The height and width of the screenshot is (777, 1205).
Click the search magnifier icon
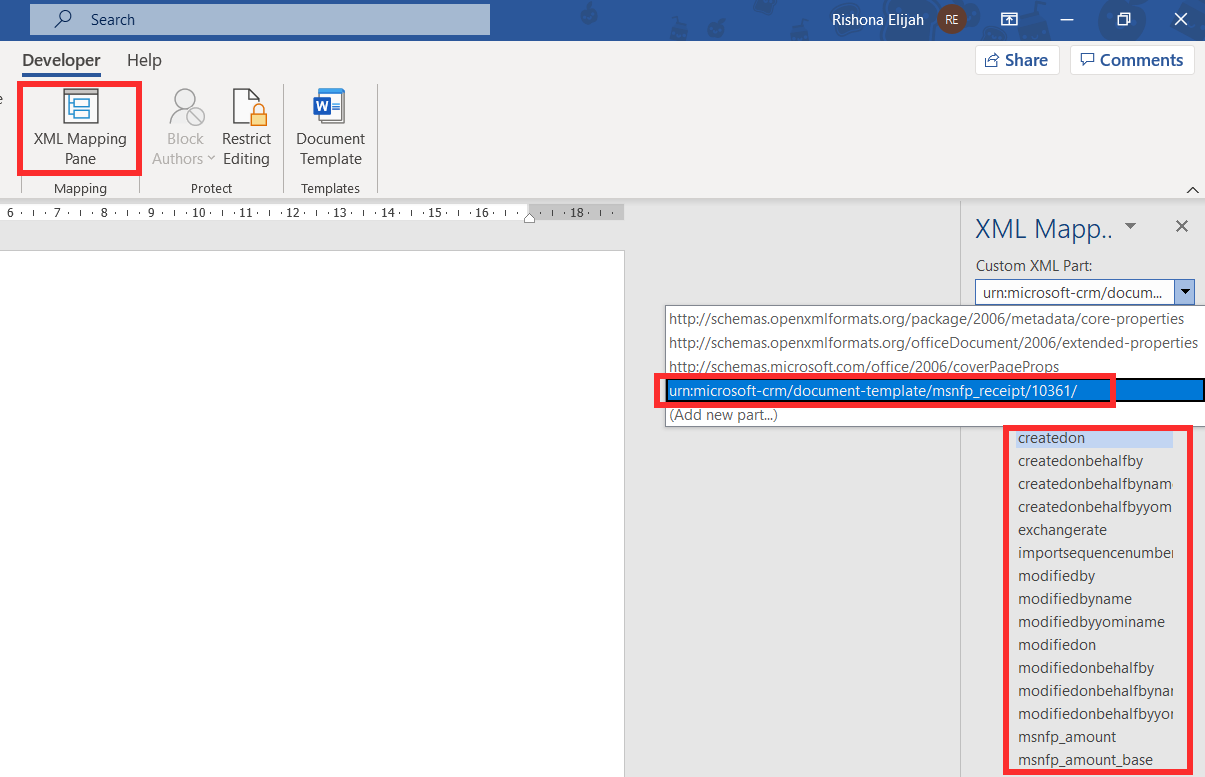pos(63,19)
